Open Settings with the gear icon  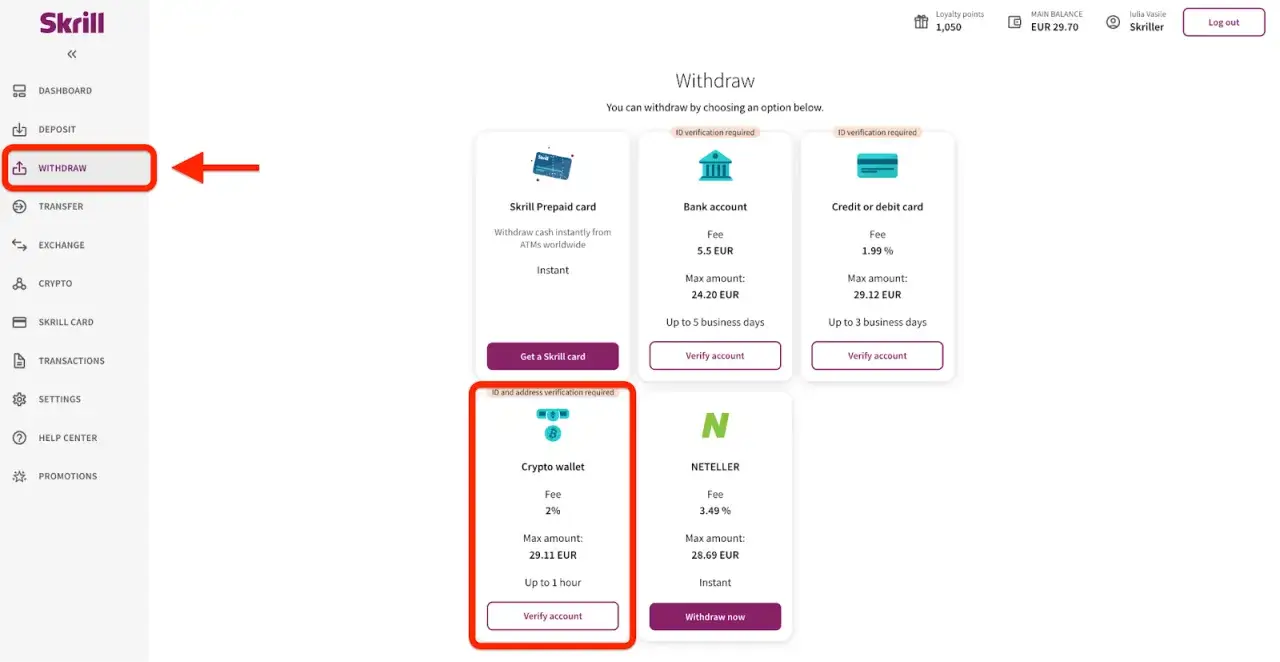(x=21, y=399)
